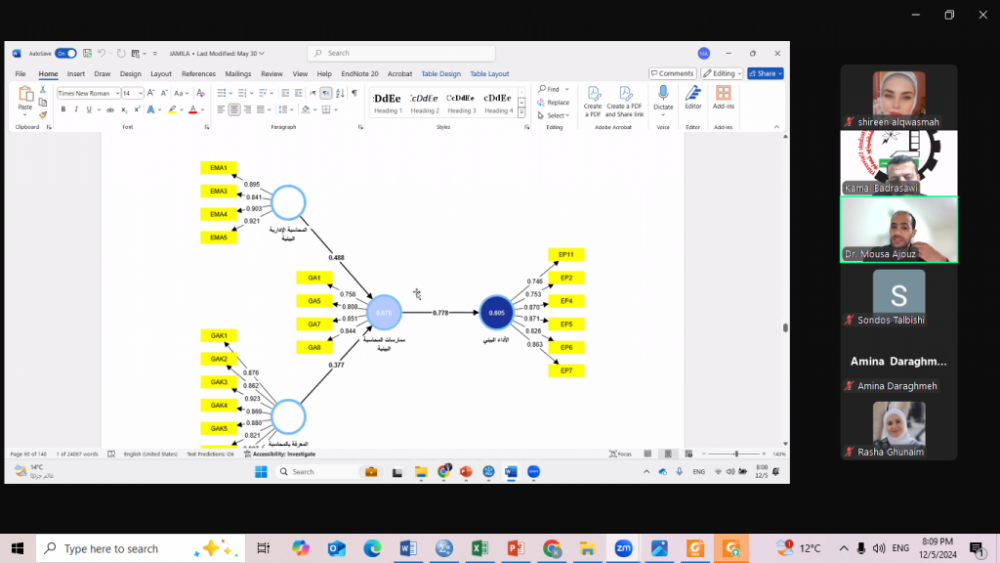Click Create a PDF and Share link
Screen dimensions: 1000x563
point(624,101)
